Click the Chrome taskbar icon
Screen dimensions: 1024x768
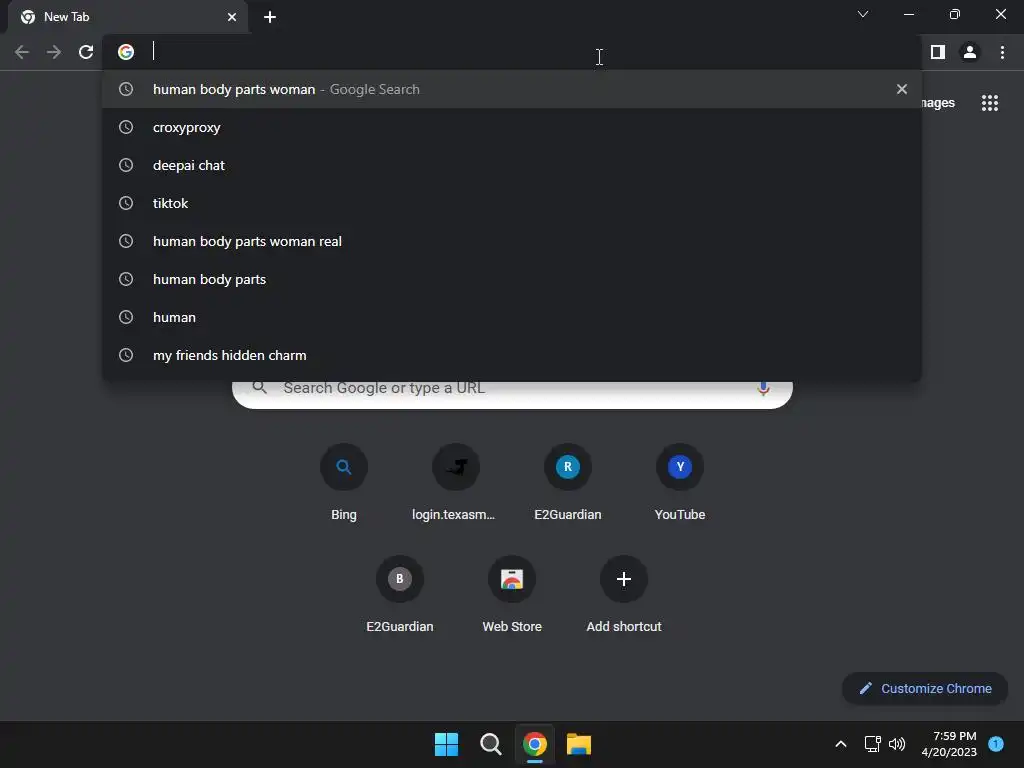[535, 744]
